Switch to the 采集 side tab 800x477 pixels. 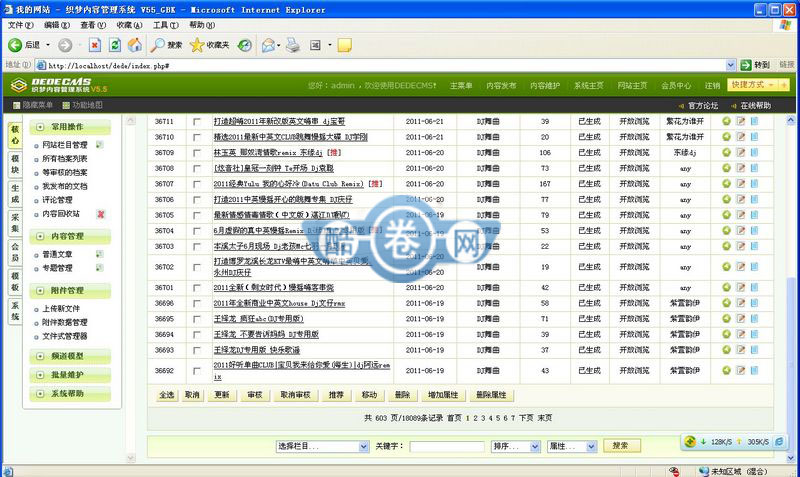click(x=15, y=223)
